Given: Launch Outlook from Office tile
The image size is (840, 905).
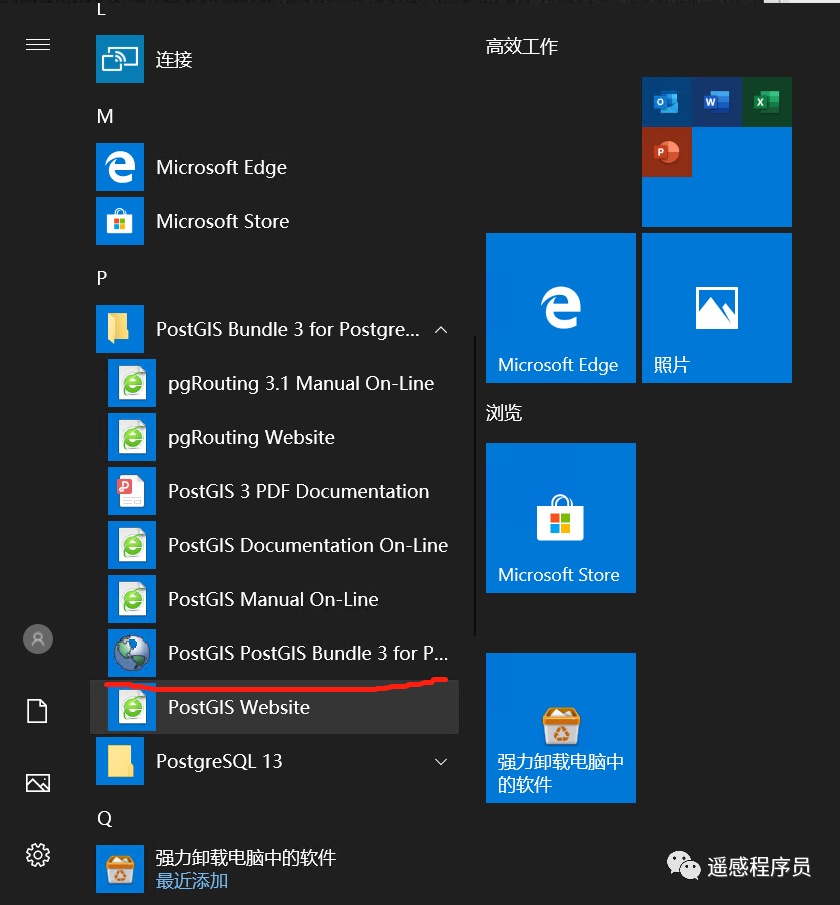Looking at the screenshot, I should pos(667,102).
